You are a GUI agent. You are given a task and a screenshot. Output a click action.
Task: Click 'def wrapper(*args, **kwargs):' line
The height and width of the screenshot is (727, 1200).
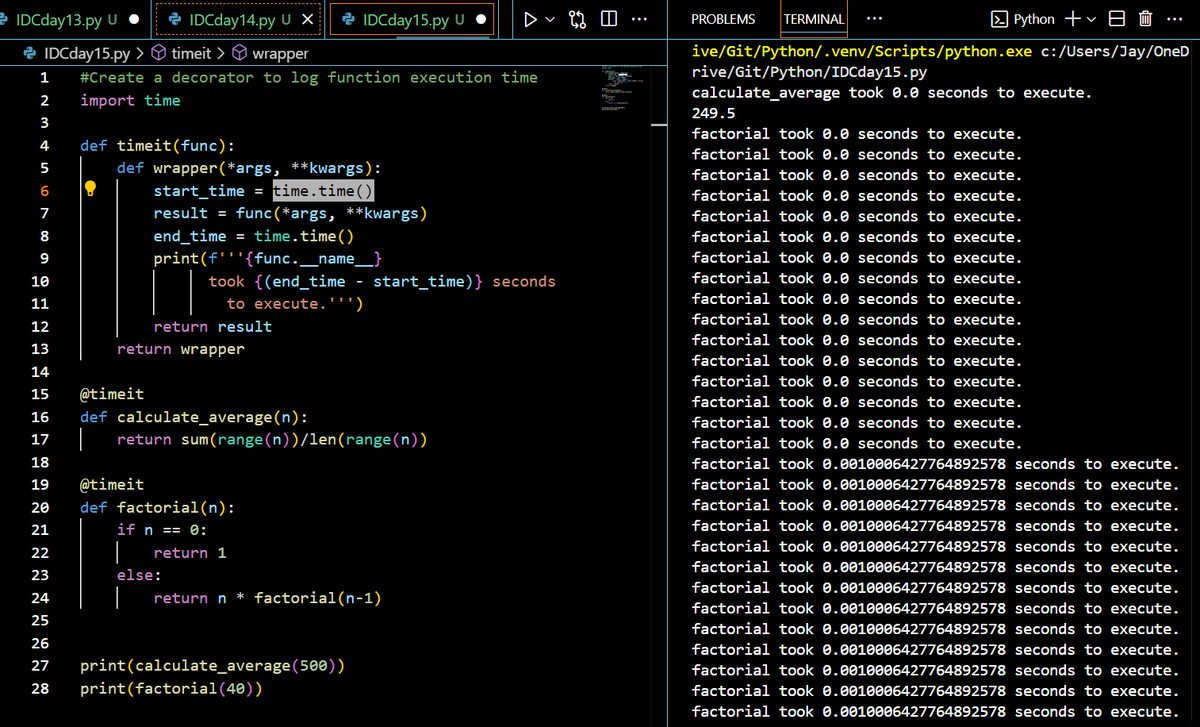coord(249,168)
